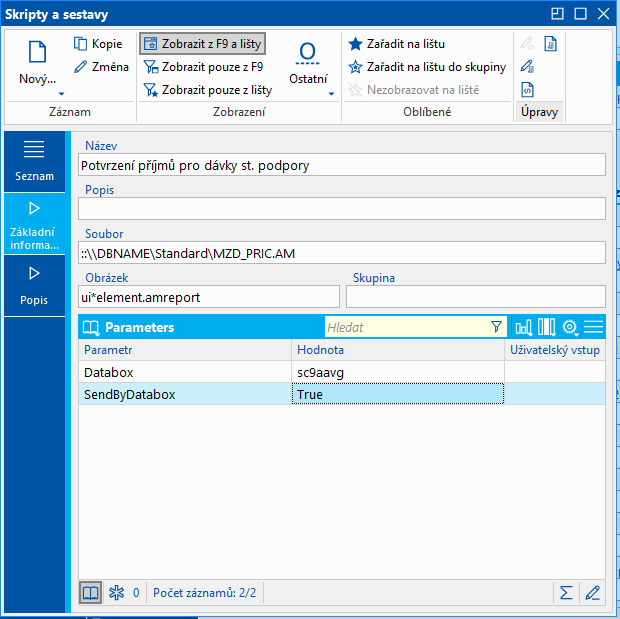Viewport: 620px width, 619px height.
Task: Sort by Parametr column header
Action: coord(185,350)
